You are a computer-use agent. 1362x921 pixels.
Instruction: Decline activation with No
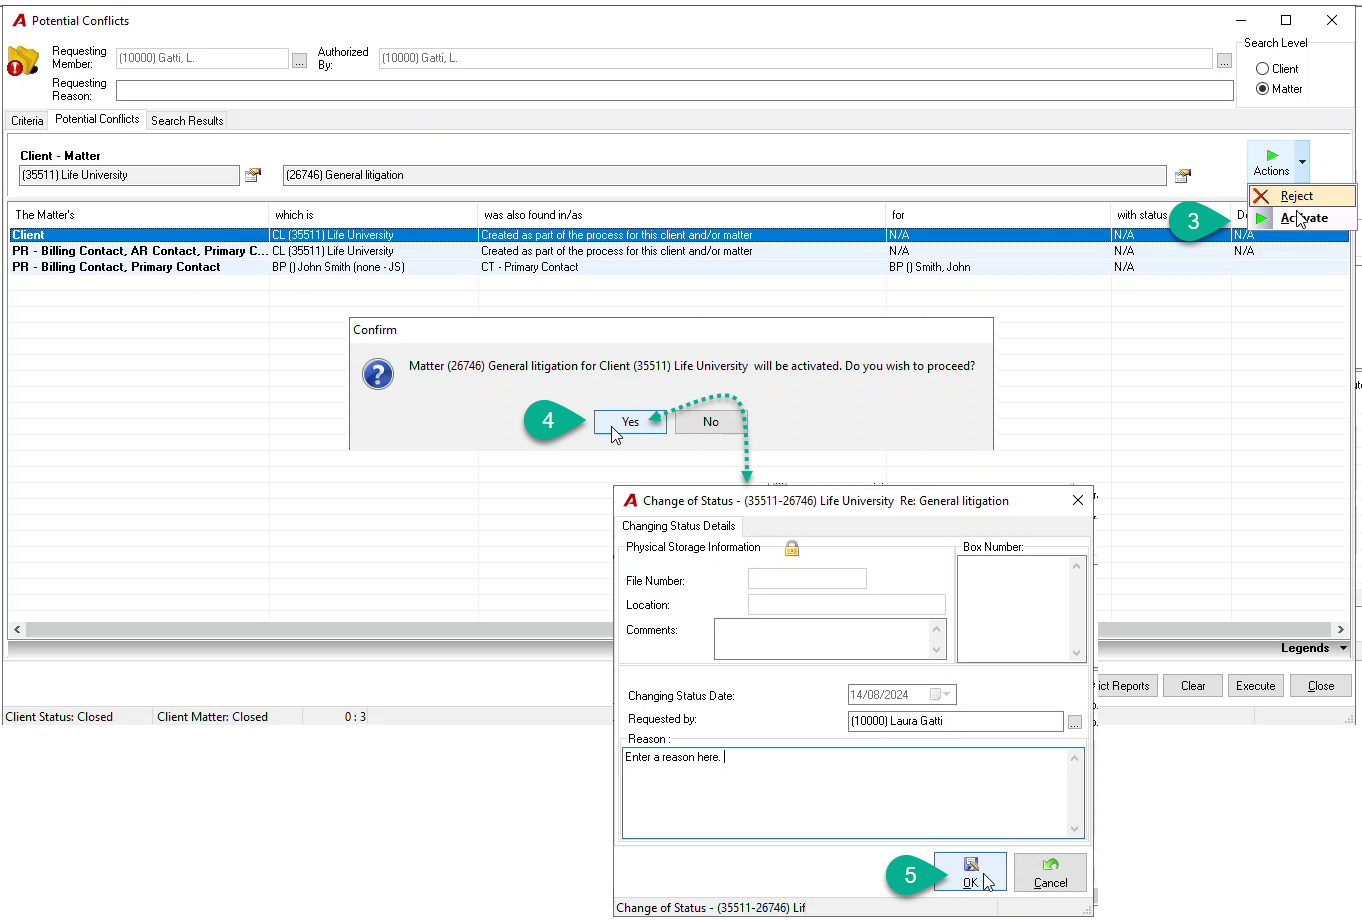(x=711, y=422)
